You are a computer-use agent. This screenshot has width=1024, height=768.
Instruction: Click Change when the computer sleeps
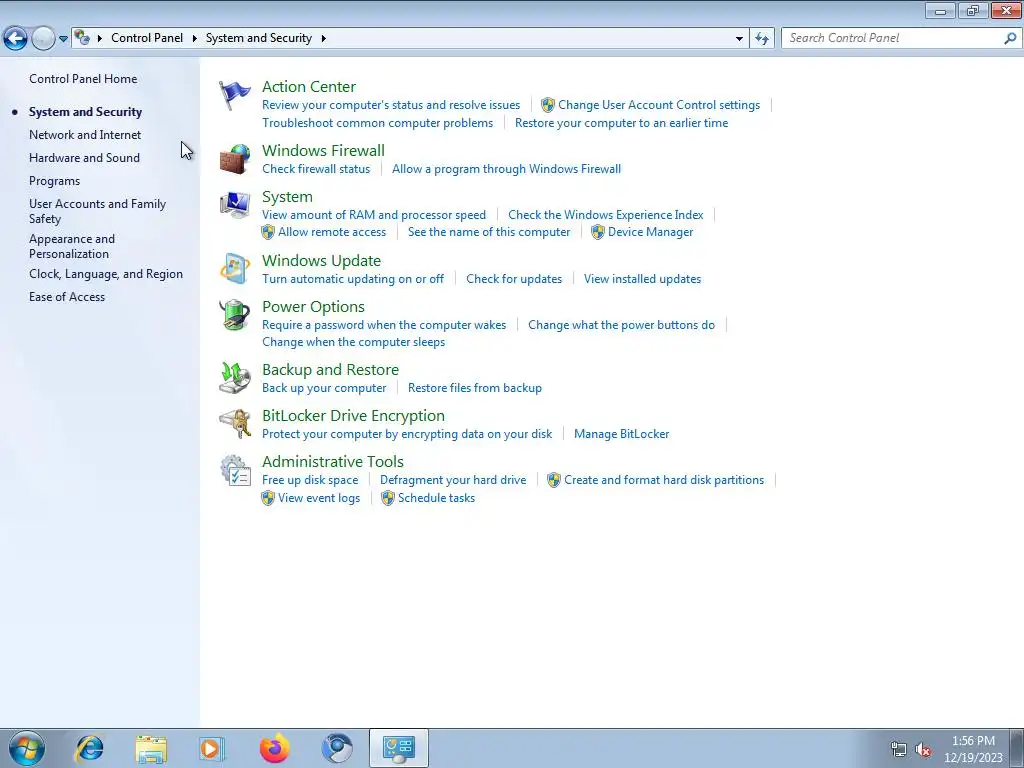[x=353, y=342]
